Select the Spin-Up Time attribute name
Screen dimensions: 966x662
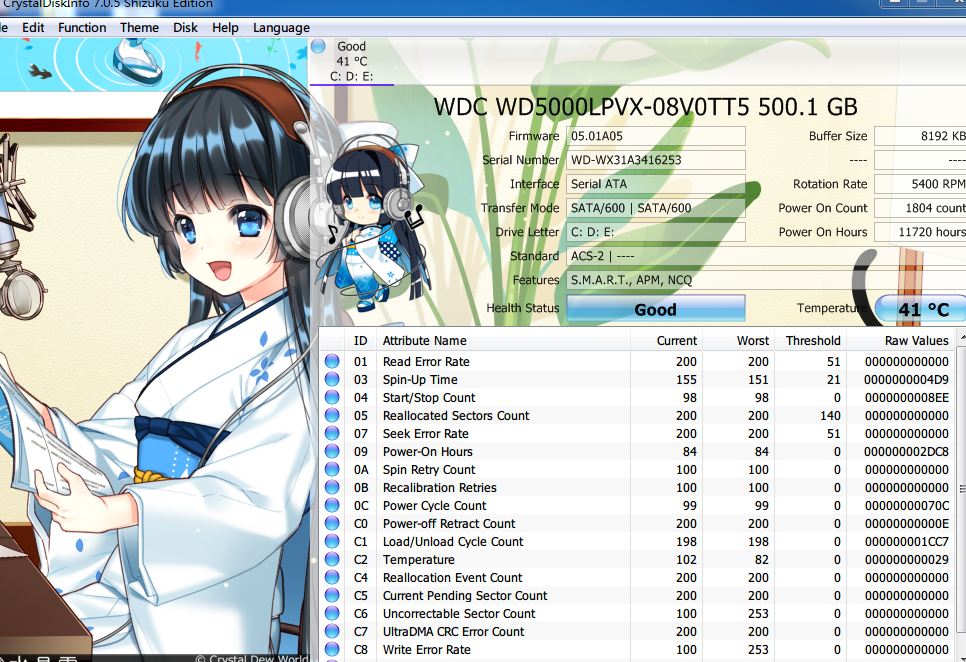click(x=420, y=379)
